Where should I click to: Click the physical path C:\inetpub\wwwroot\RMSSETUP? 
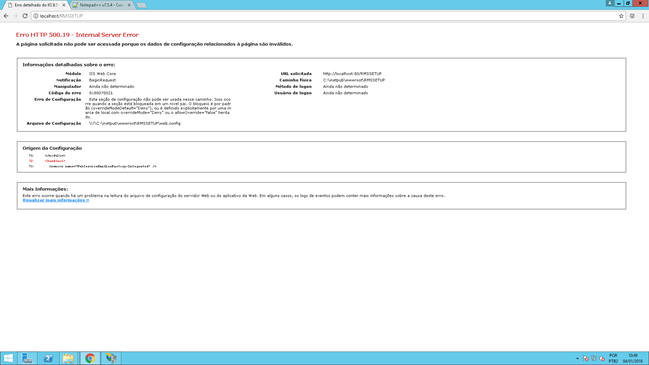point(354,80)
